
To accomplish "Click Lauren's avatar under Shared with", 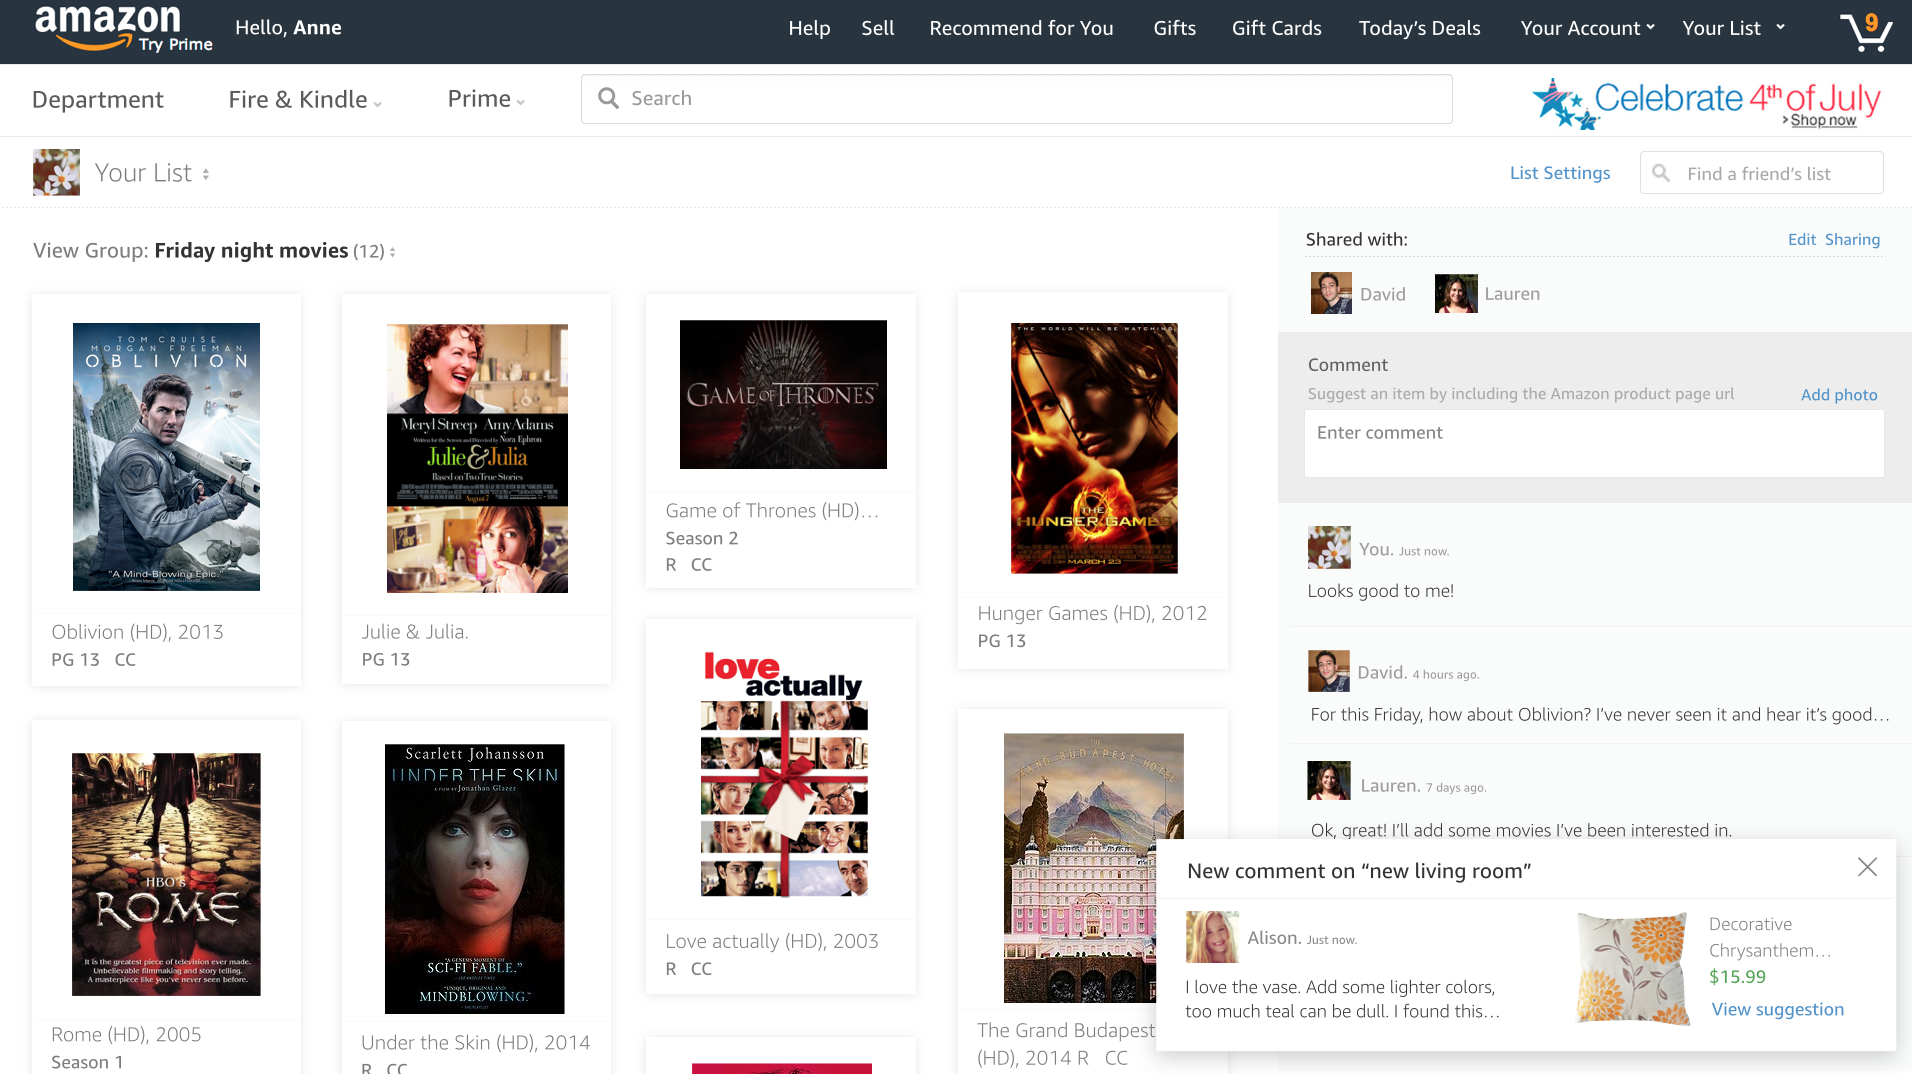I will tap(1456, 293).
